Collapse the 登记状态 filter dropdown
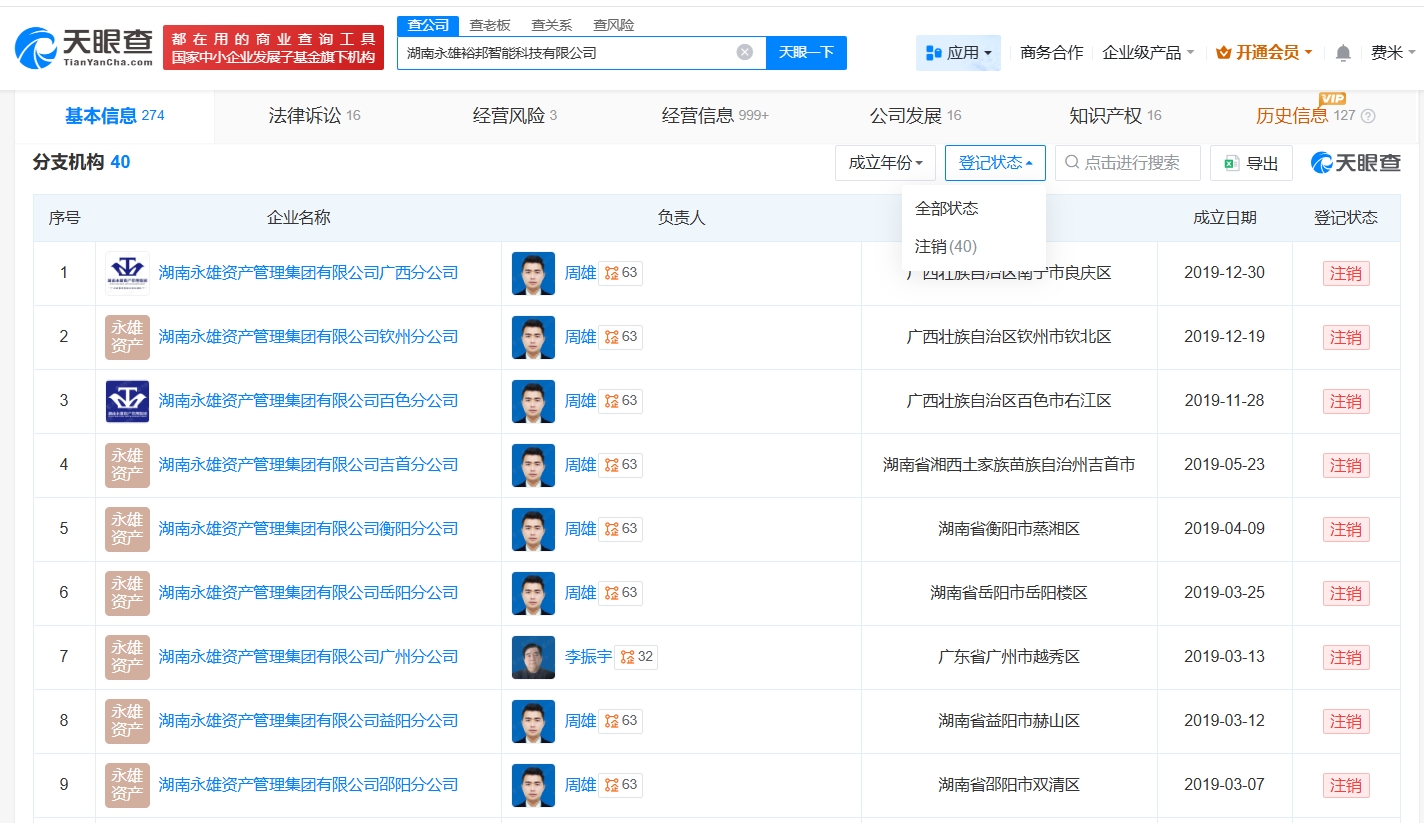The image size is (1424, 823). tap(995, 163)
